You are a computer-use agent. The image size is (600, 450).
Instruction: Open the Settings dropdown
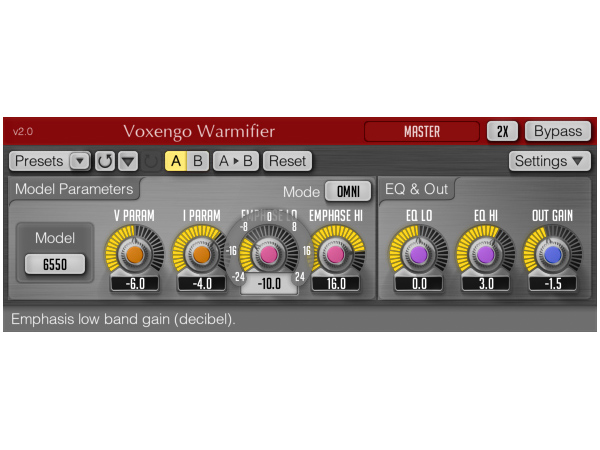coord(549,161)
